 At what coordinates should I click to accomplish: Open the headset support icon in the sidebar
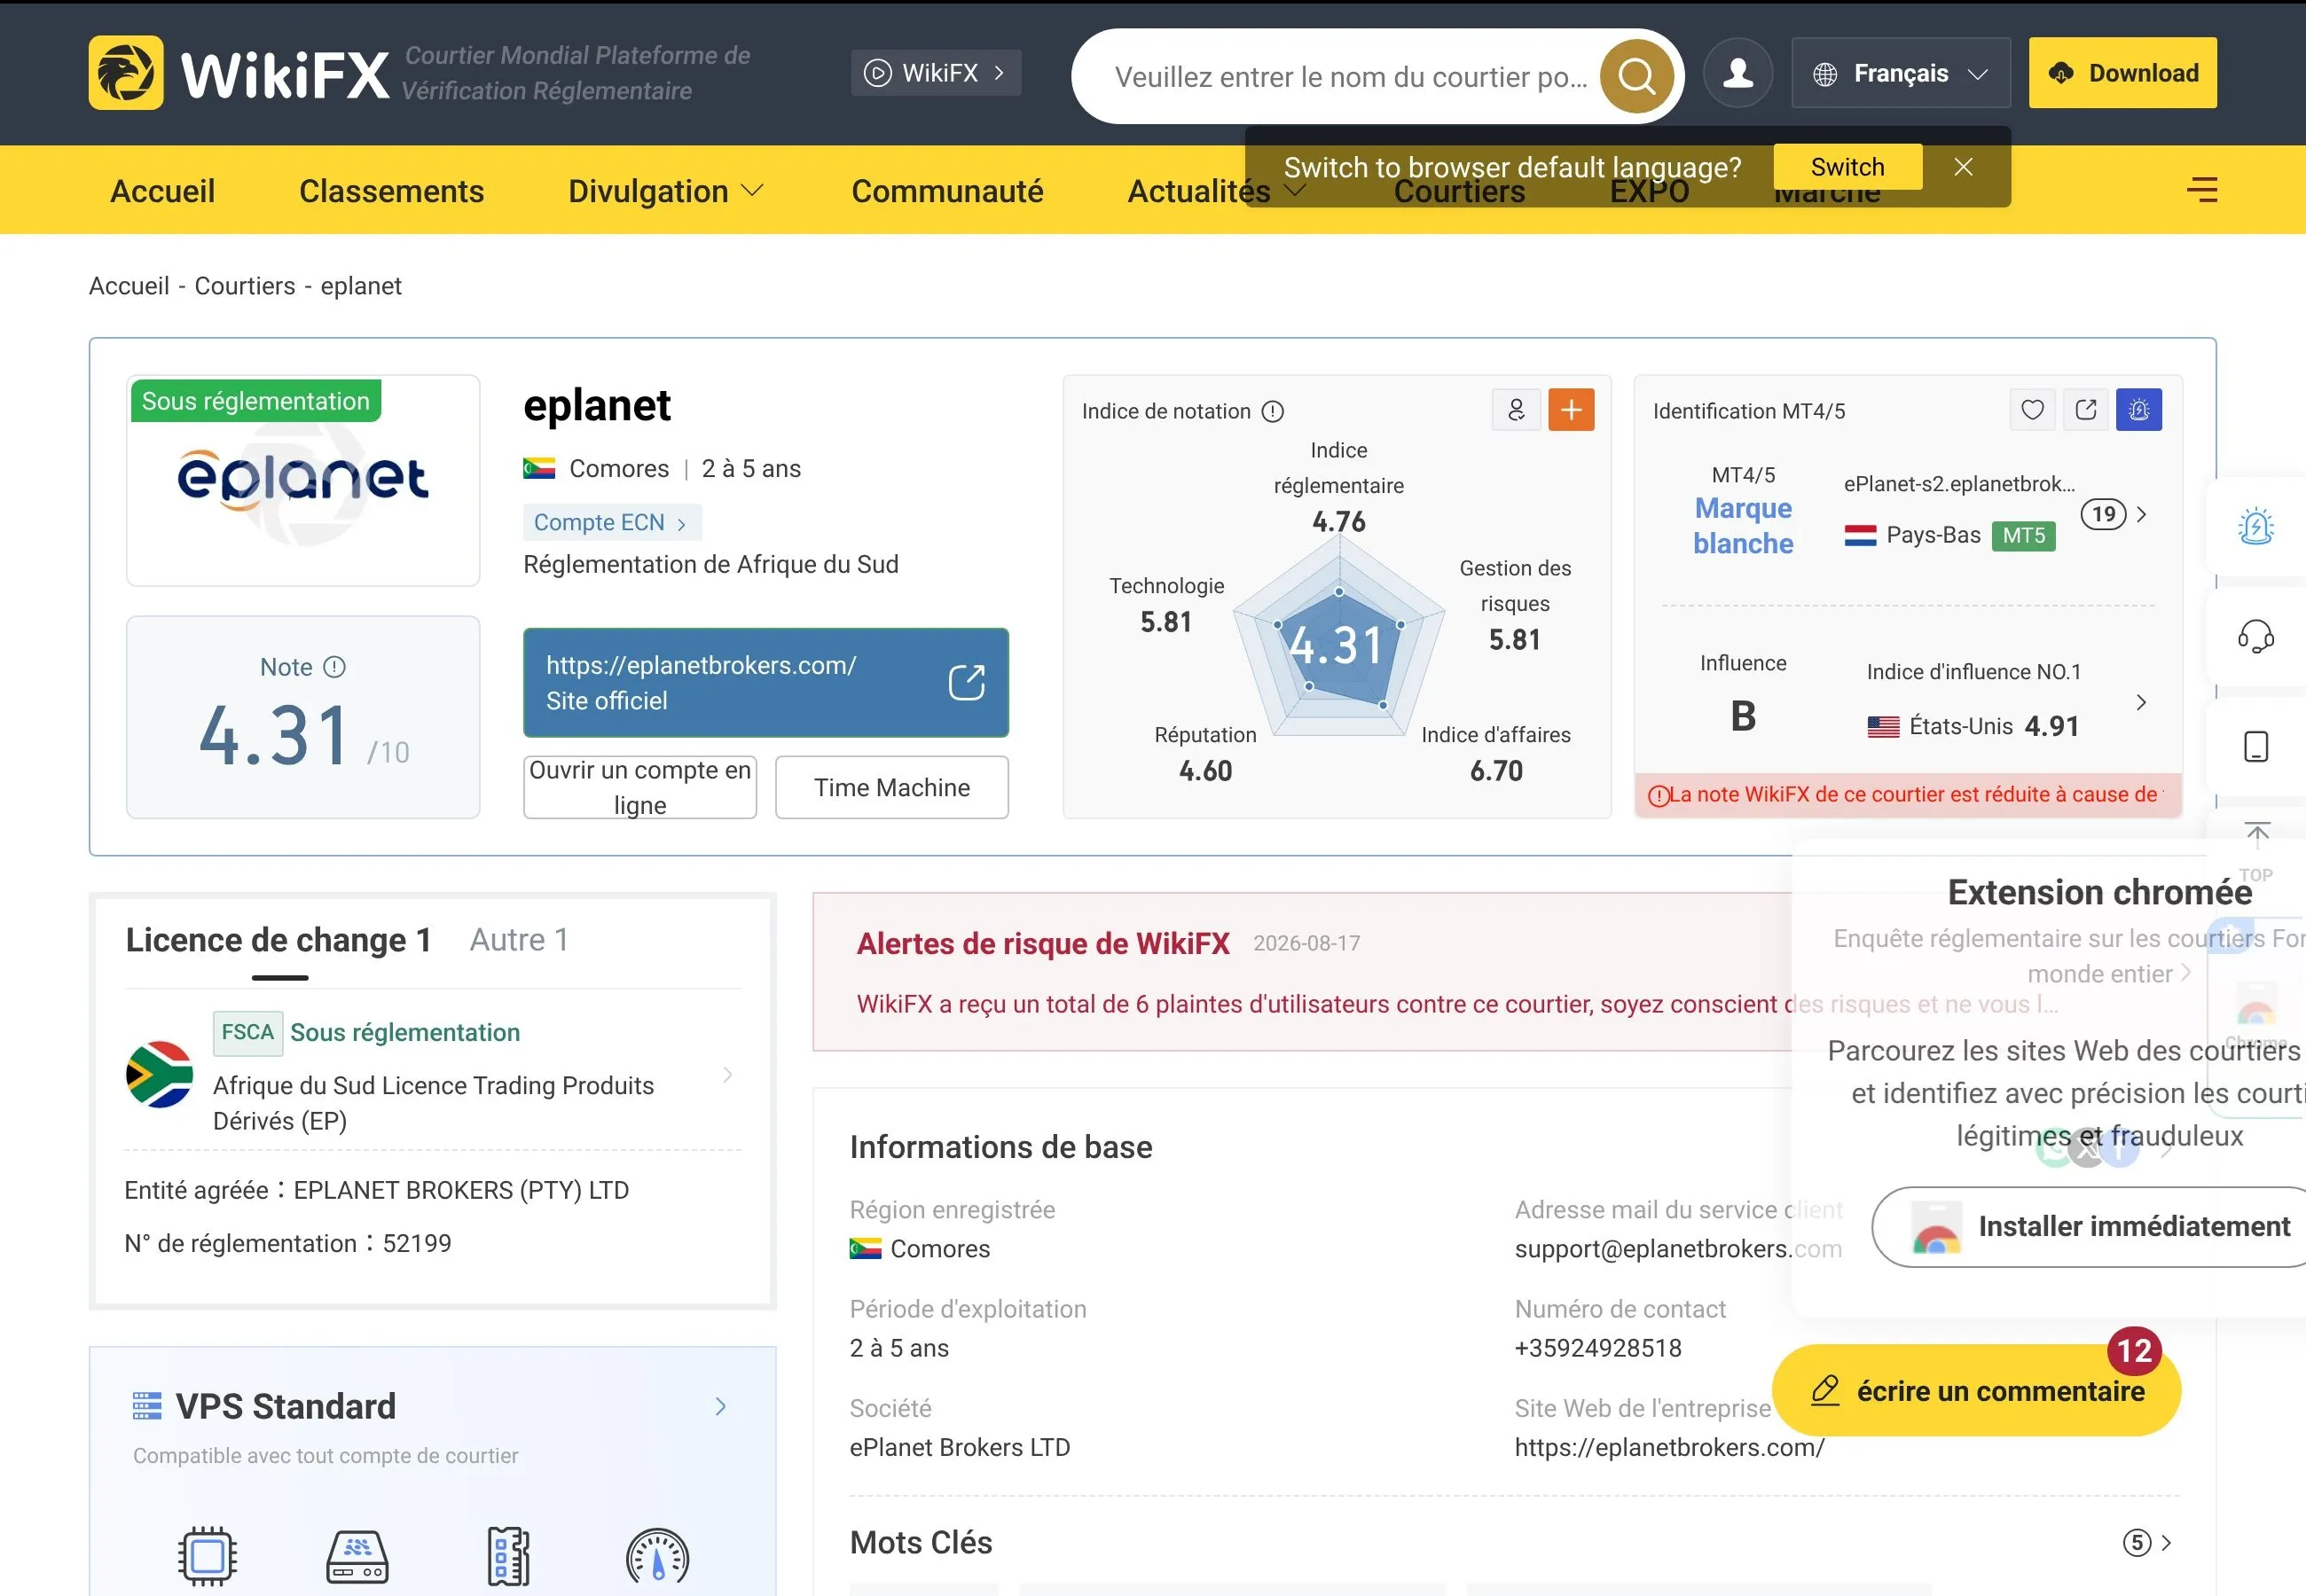pos(2255,636)
